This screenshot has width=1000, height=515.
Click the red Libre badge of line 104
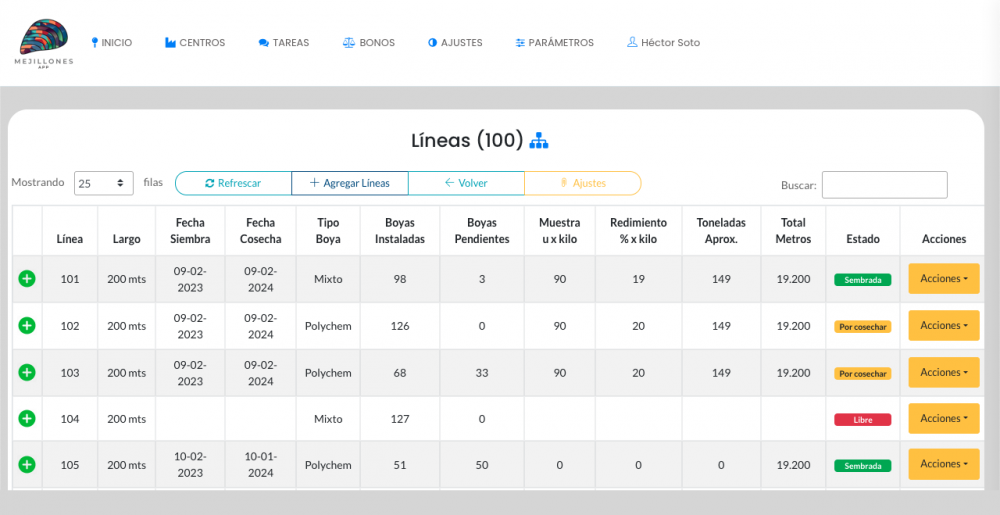[x=863, y=420]
